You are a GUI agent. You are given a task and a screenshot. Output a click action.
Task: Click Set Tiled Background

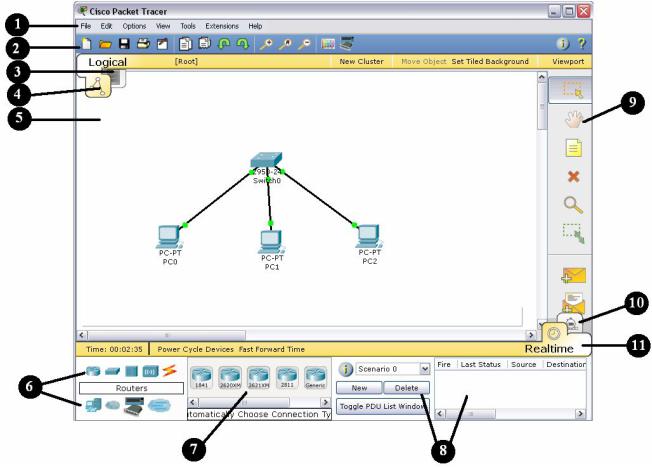490,62
